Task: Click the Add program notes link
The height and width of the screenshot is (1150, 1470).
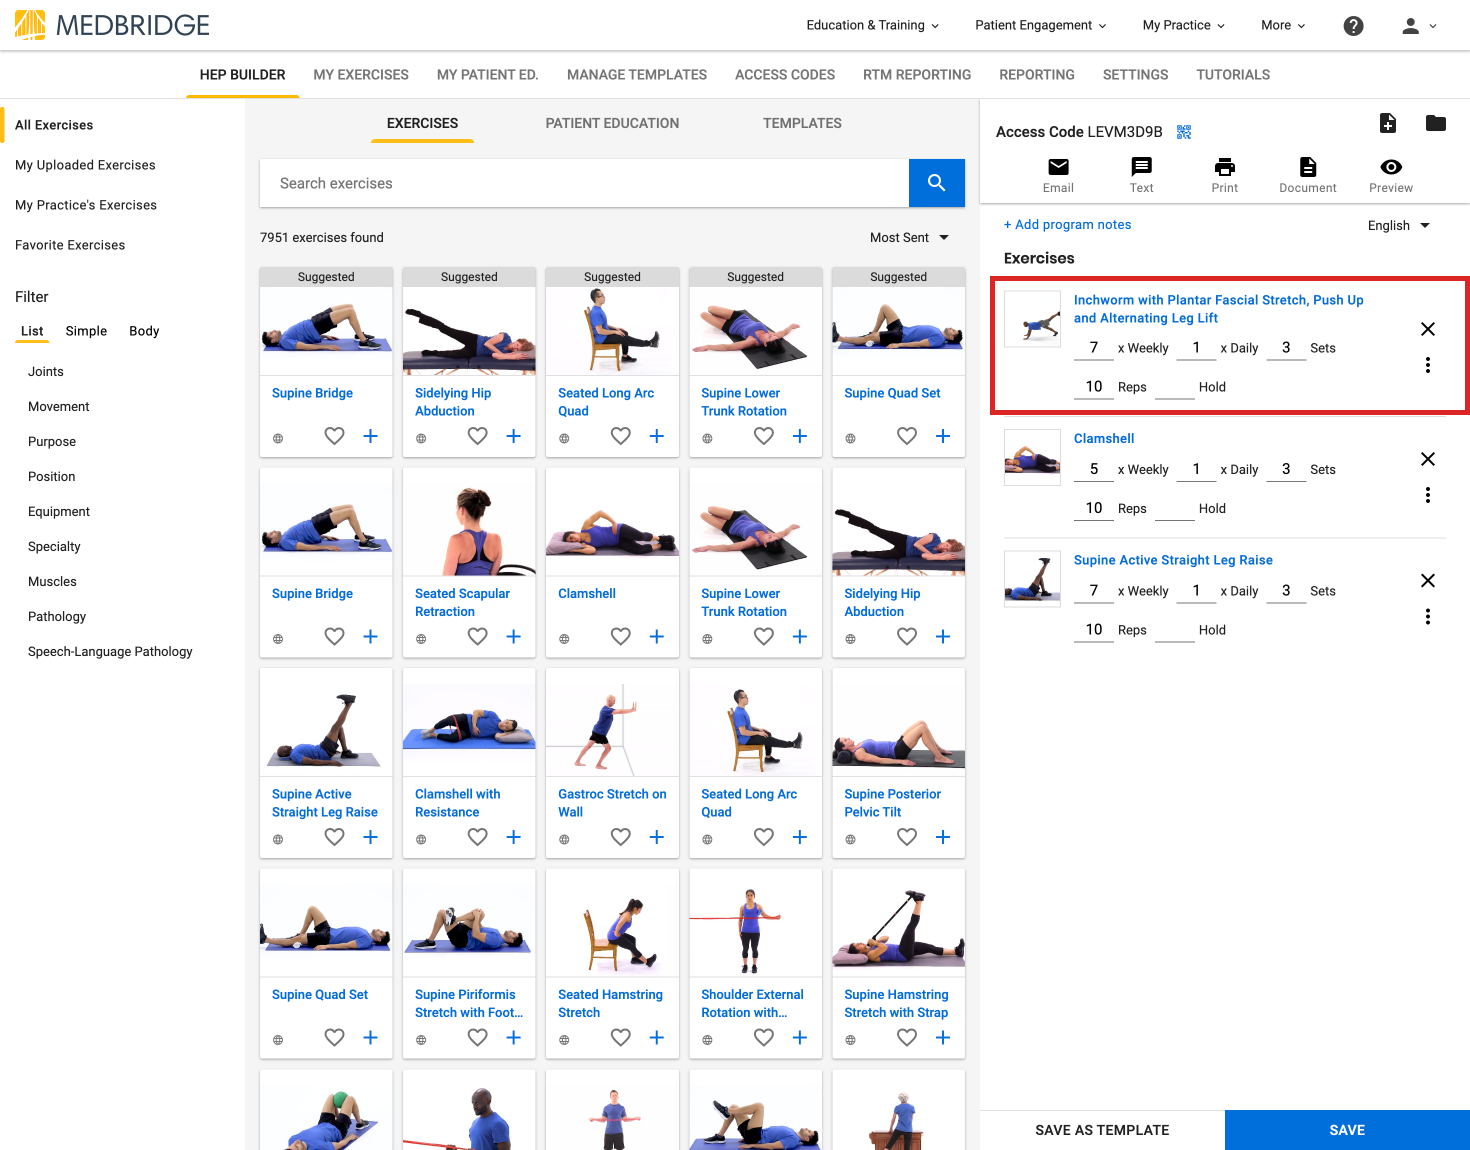Action: tap(1067, 225)
